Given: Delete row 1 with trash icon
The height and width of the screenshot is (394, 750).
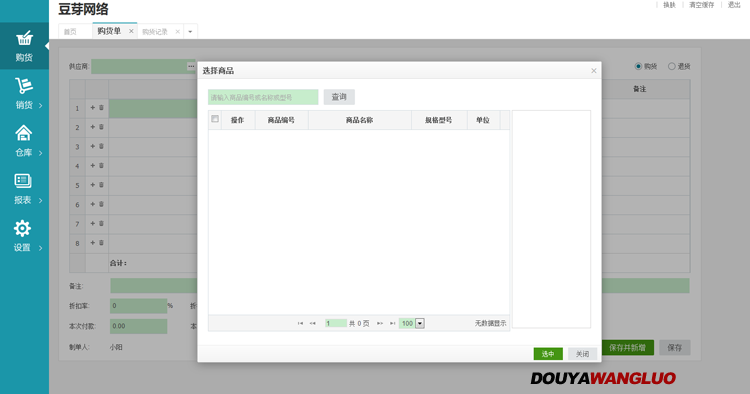Looking at the screenshot, I should (101, 108).
